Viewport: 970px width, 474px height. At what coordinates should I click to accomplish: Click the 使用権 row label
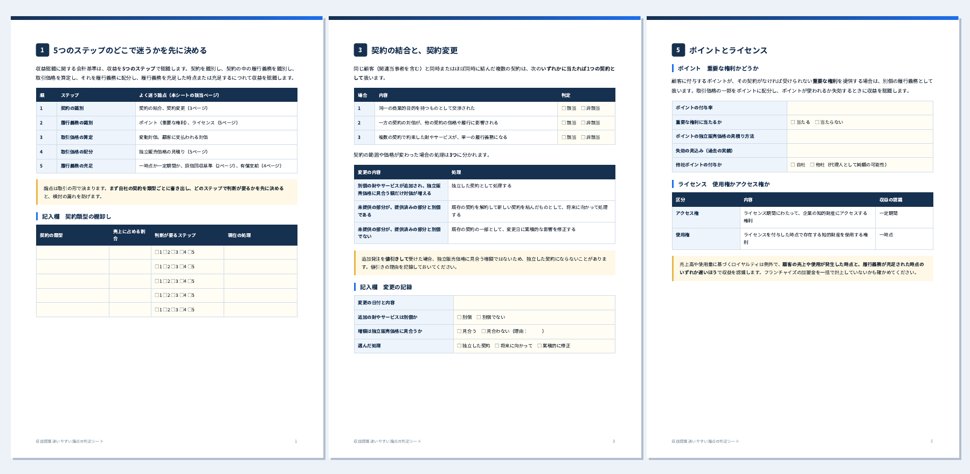(x=706, y=239)
